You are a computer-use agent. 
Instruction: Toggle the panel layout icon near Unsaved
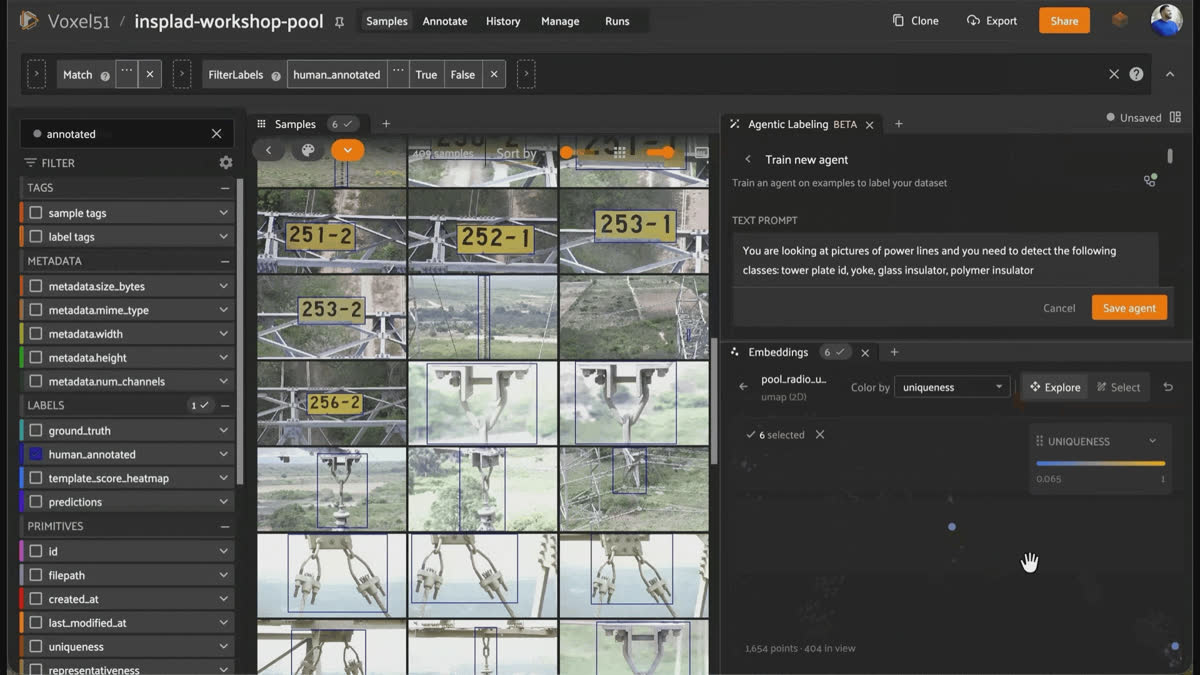pos(1175,117)
